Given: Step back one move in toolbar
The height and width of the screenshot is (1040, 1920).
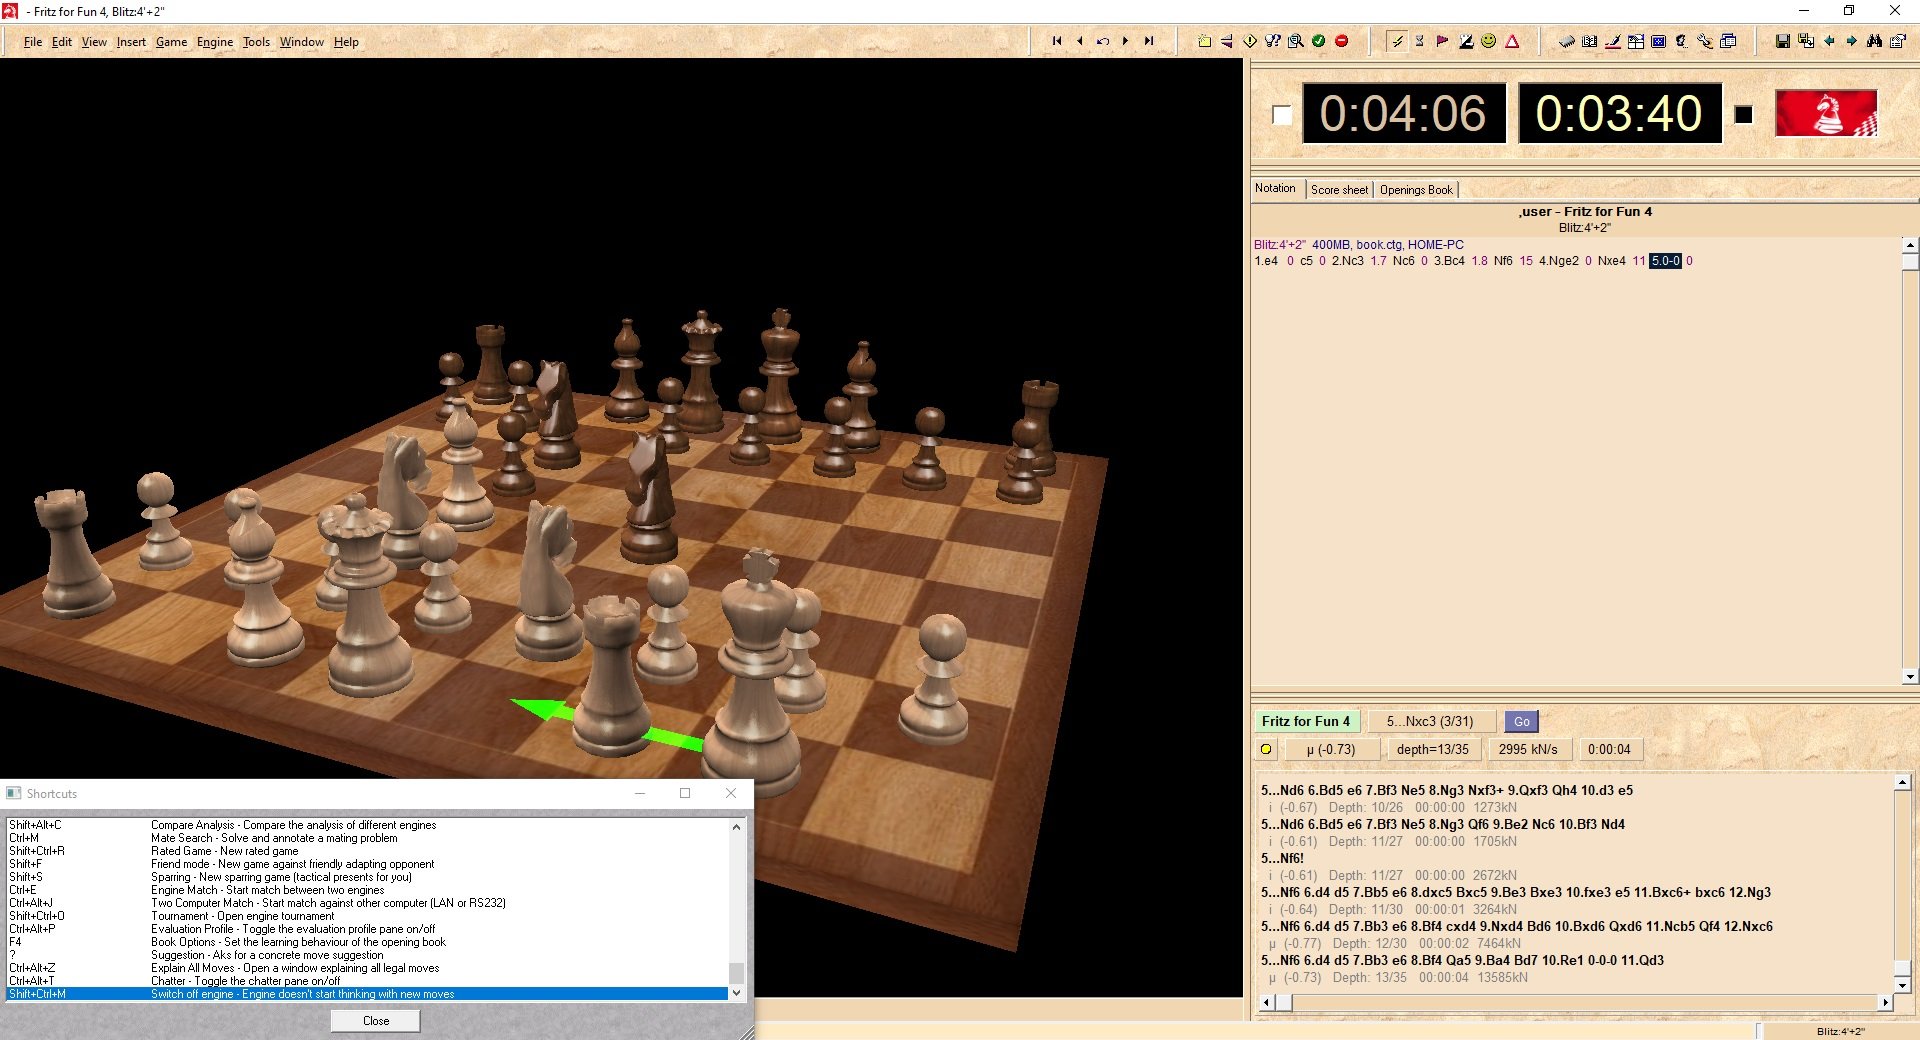Looking at the screenshot, I should [1080, 41].
